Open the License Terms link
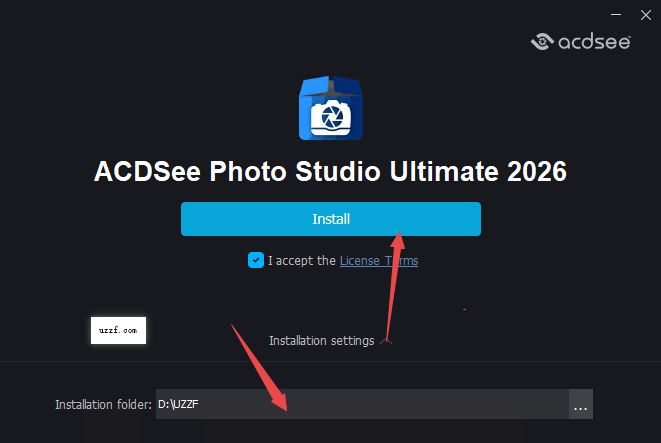Image resolution: width=661 pixels, height=443 pixels. (378, 261)
